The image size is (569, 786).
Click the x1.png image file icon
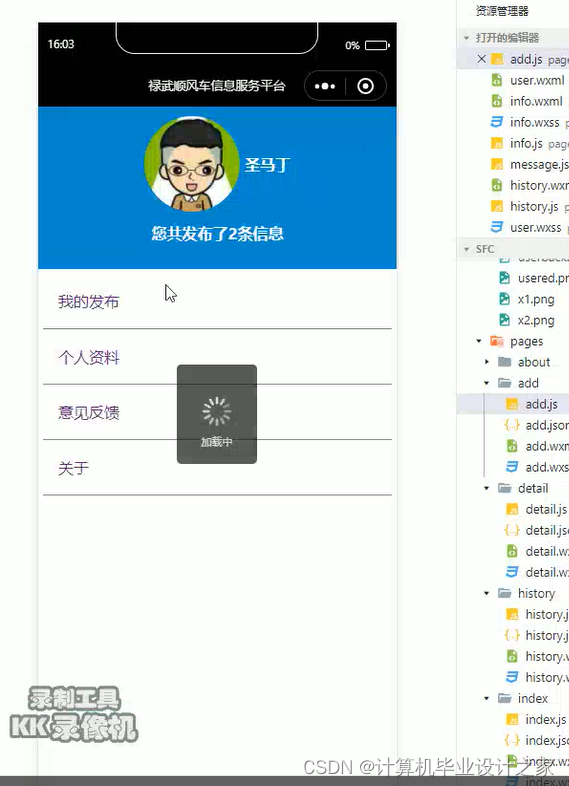tap(504, 299)
